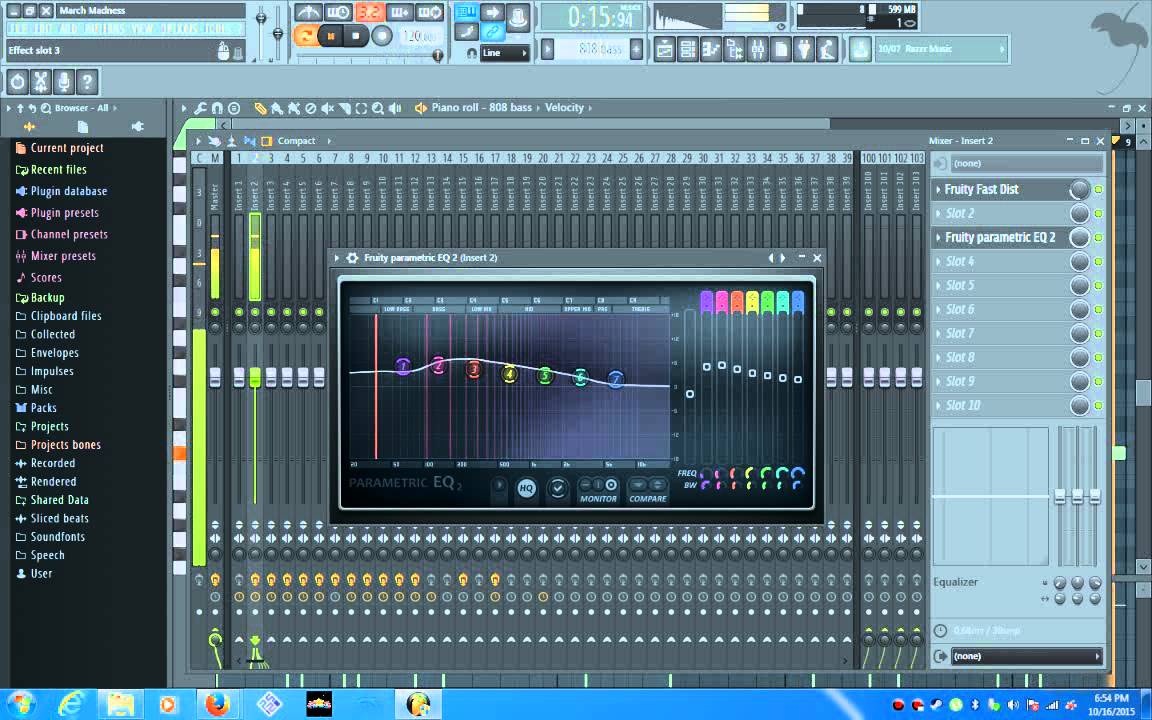This screenshot has width=1152, height=720.
Task: Click the COMPARE button in the EQ
Action: click(647, 491)
